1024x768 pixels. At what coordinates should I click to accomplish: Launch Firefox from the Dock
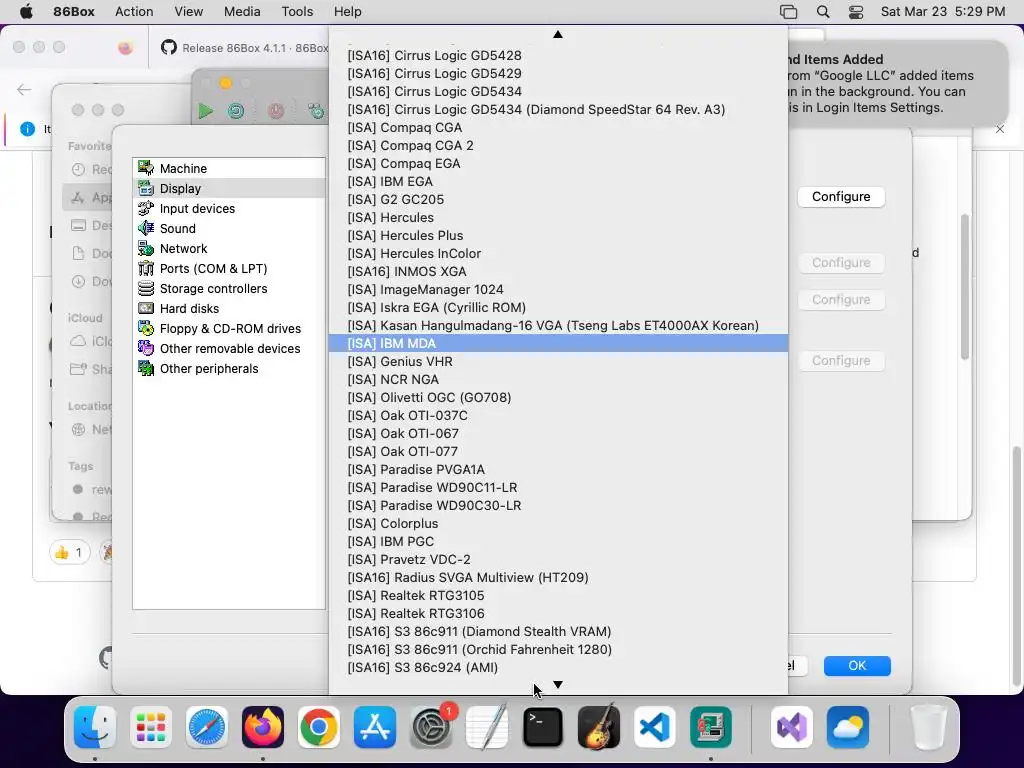point(263,727)
